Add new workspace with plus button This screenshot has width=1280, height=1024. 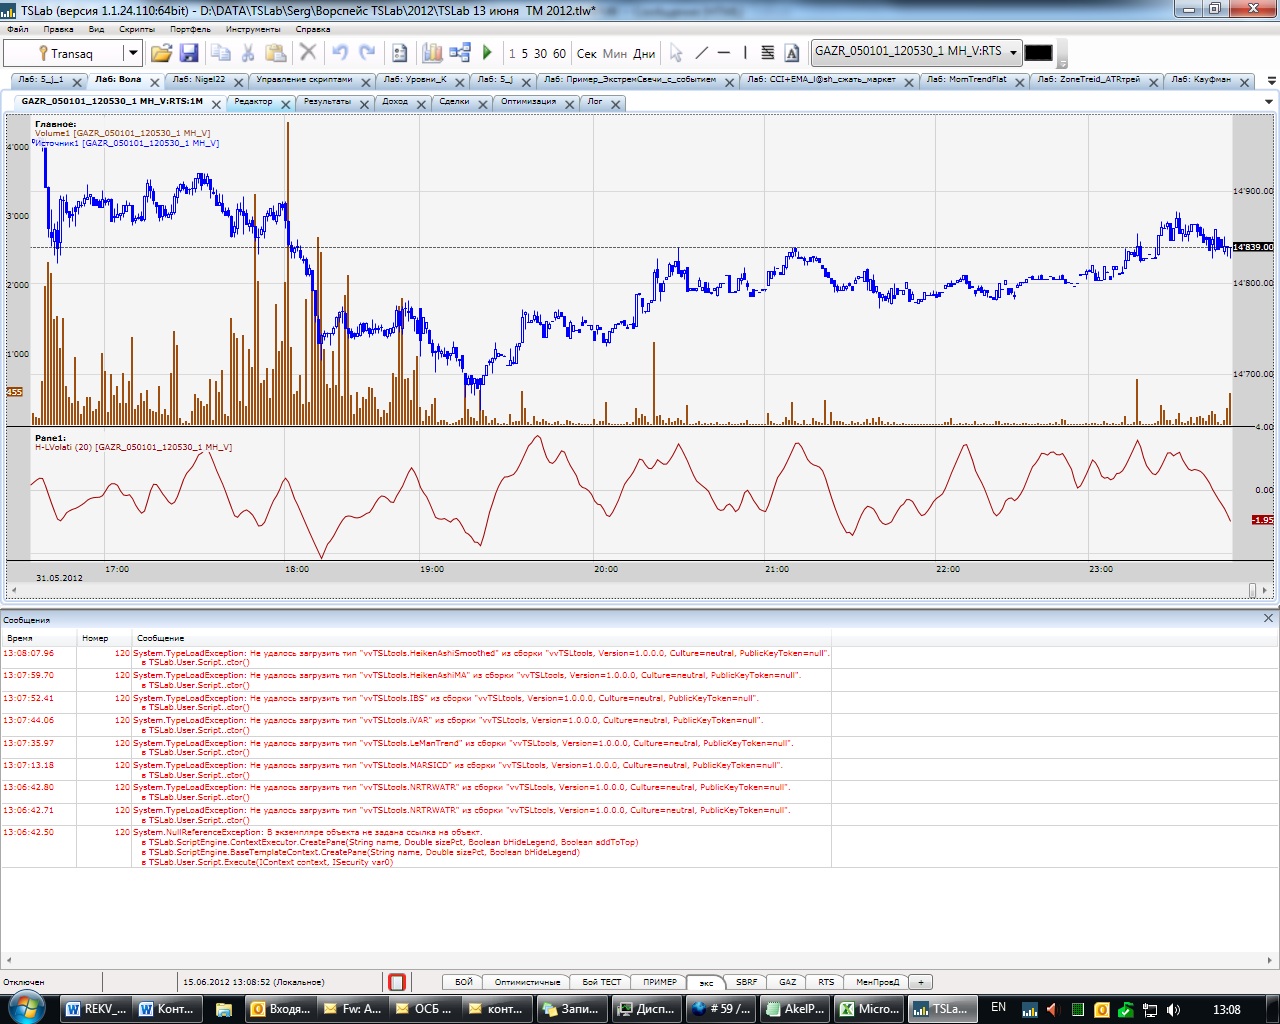point(921,982)
